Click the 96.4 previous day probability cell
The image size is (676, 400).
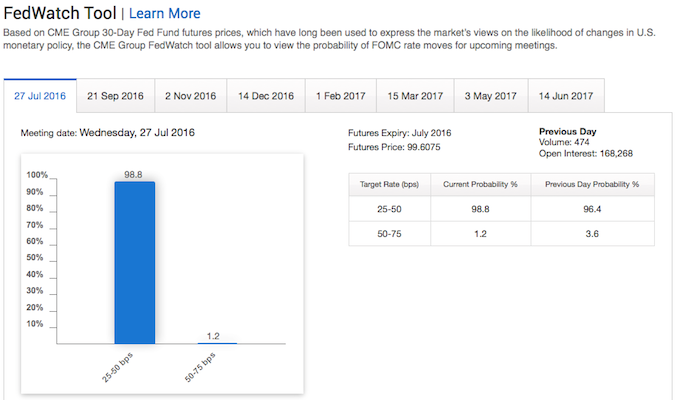(x=592, y=209)
